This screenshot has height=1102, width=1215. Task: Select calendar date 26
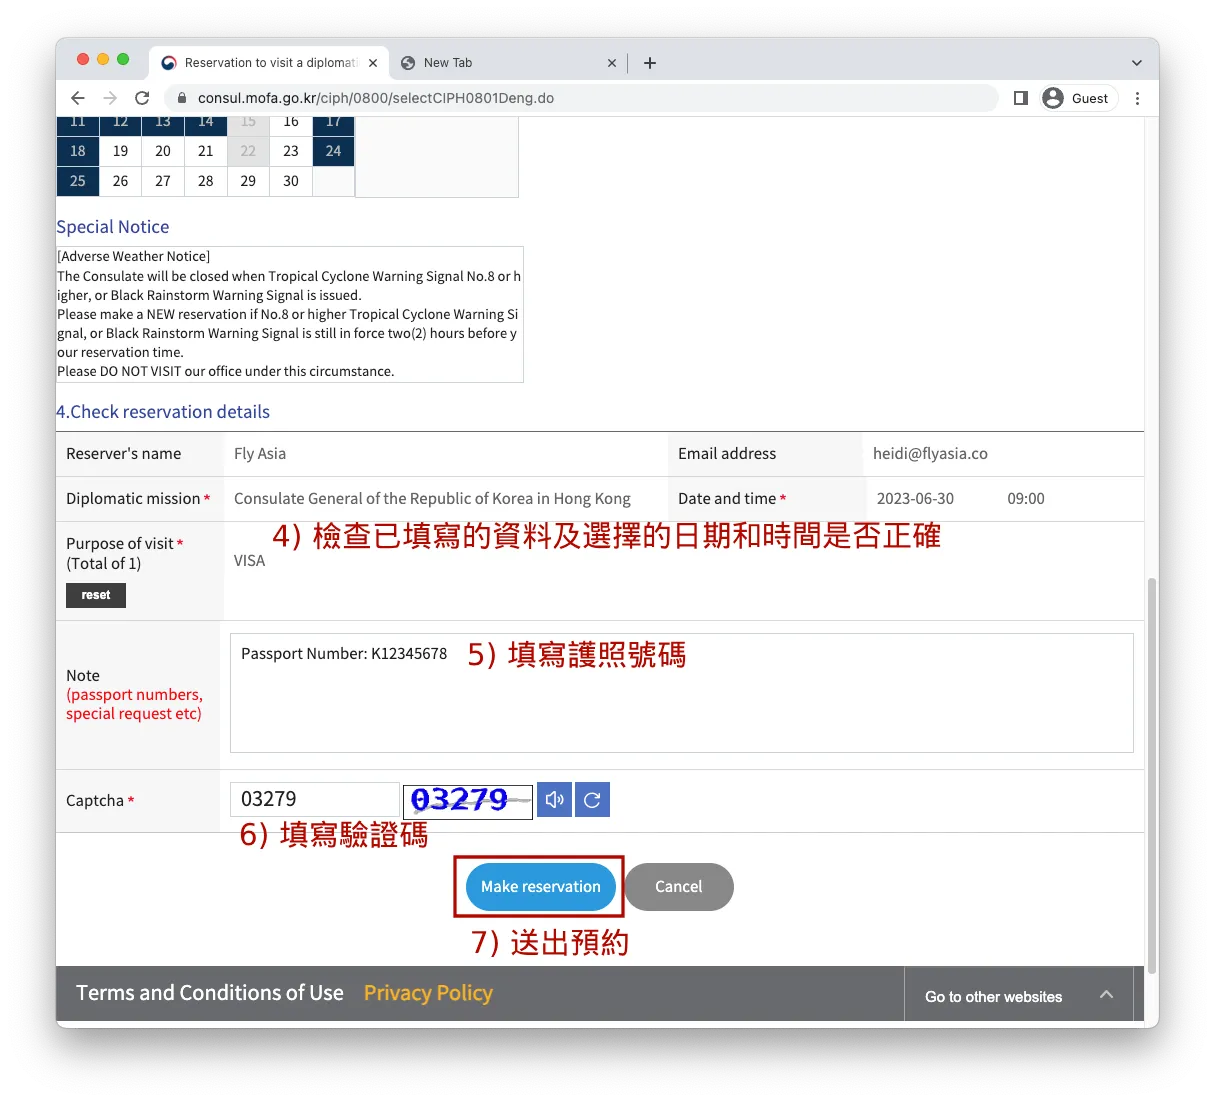120,181
